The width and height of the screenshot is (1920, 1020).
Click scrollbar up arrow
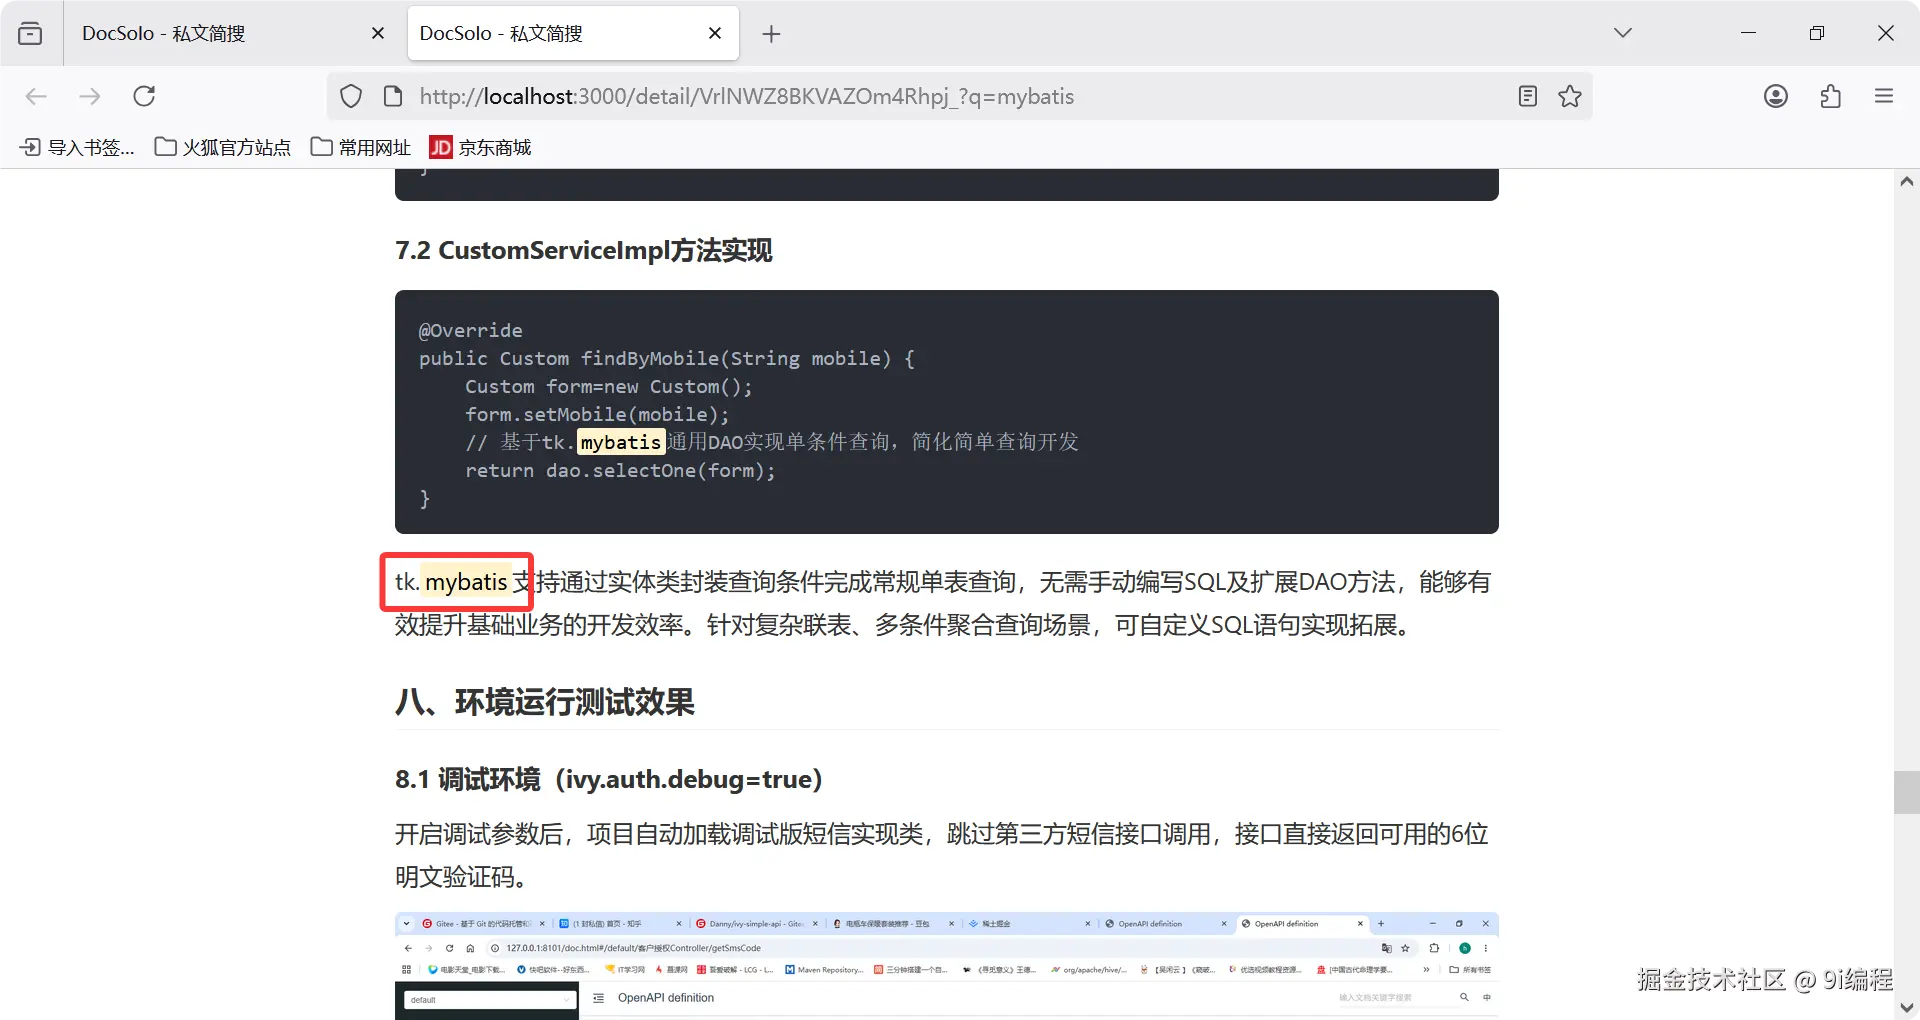(x=1906, y=182)
